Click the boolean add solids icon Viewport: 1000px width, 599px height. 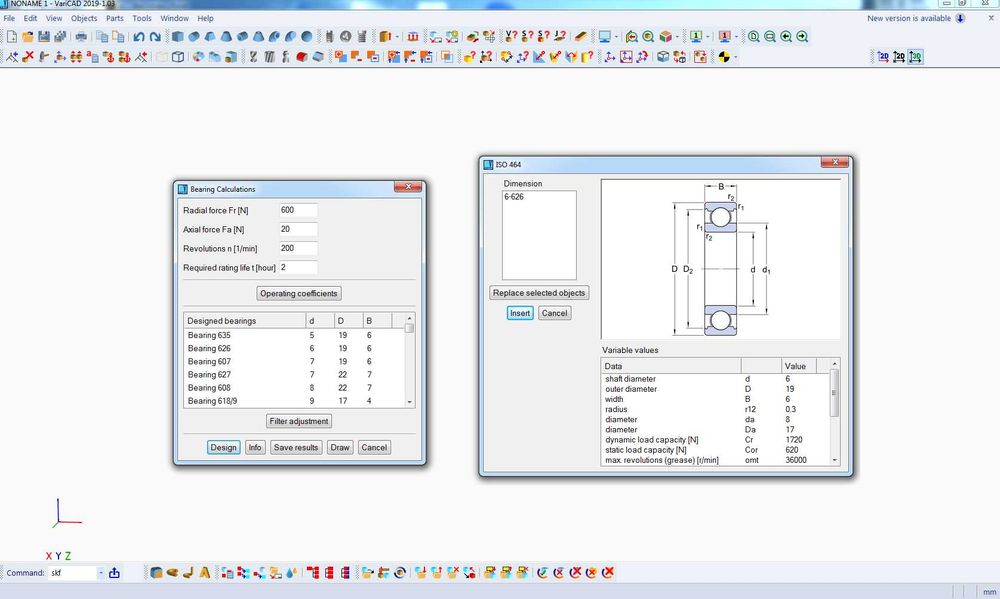[340, 57]
